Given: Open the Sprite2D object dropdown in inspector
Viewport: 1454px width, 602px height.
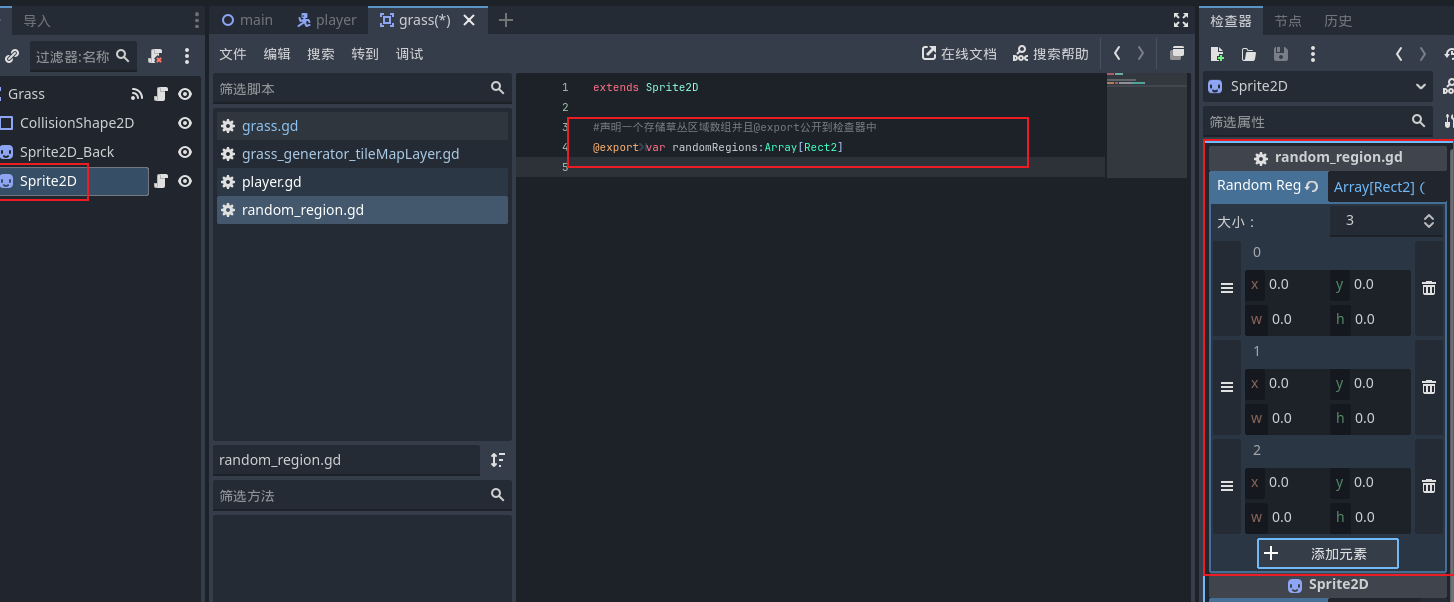Looking at the screenshot, I should [1319, 86].
